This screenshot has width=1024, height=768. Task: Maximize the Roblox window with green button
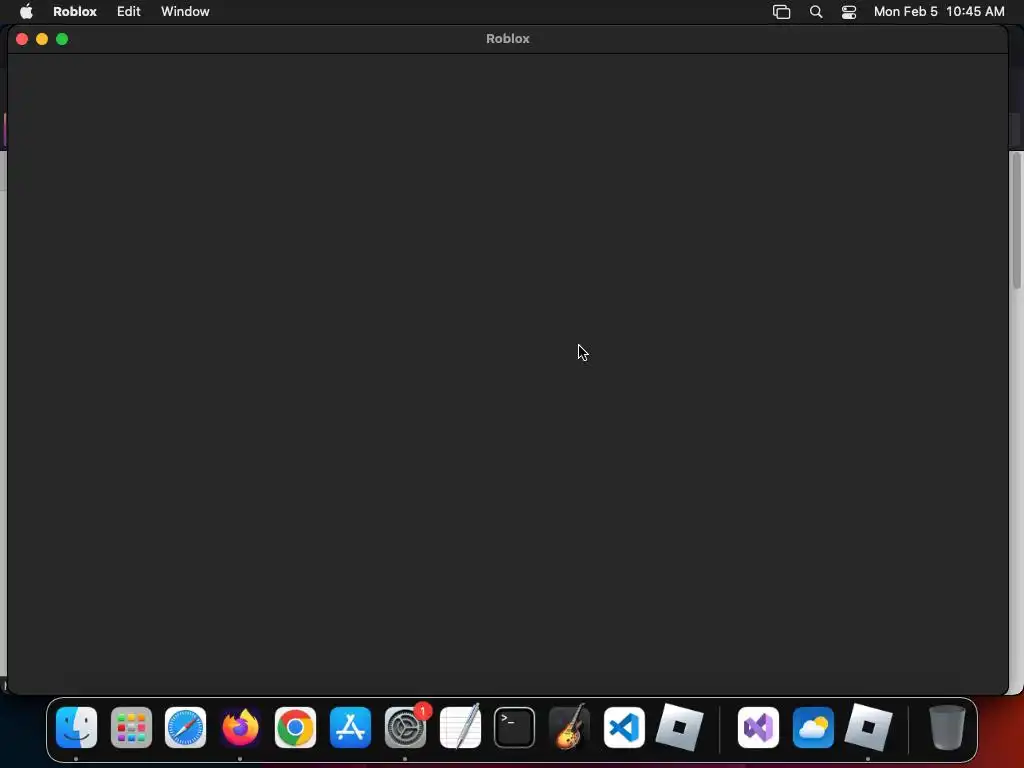click(62, 39)
